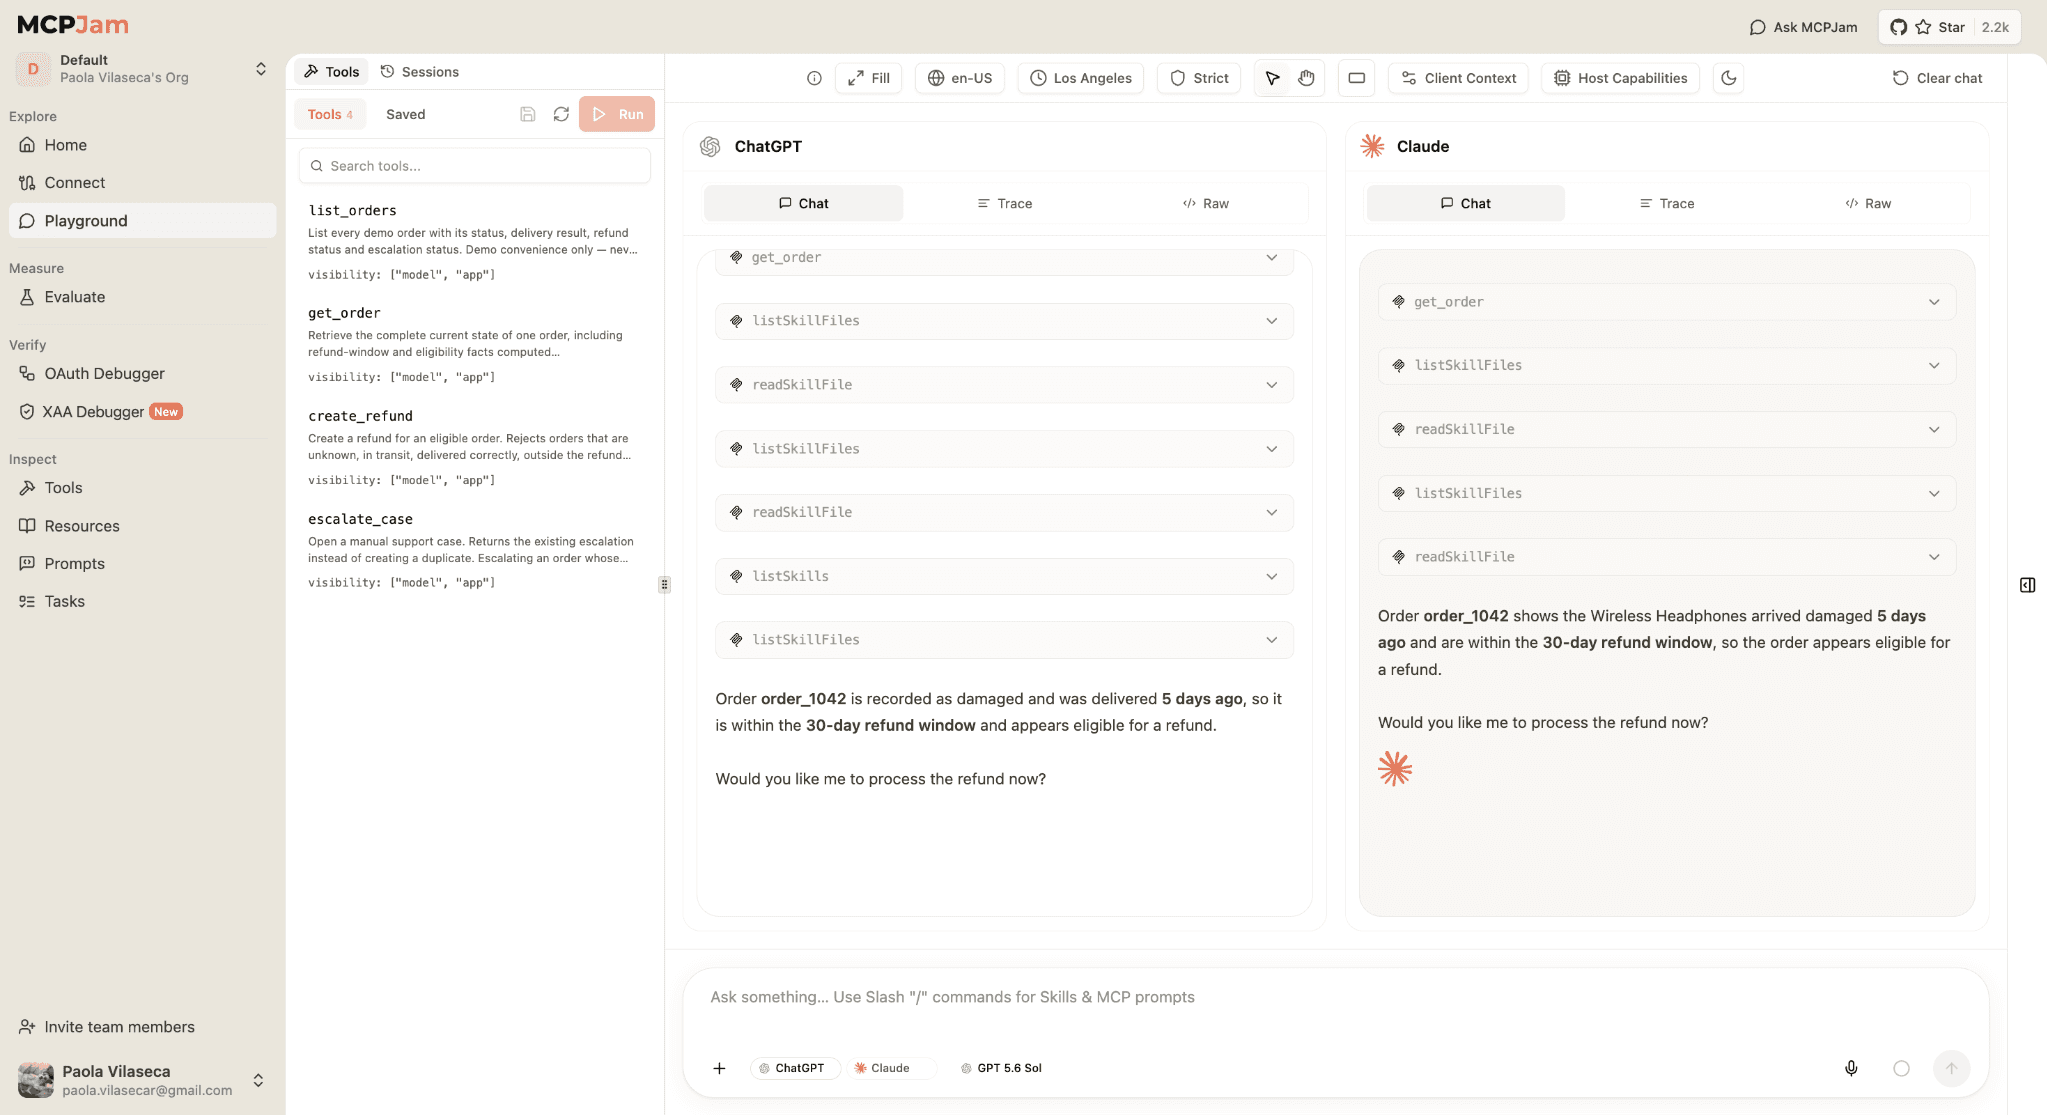Toggle the Fill display mode
This screenshot has width=2047, height=1115.
(868, 78)
